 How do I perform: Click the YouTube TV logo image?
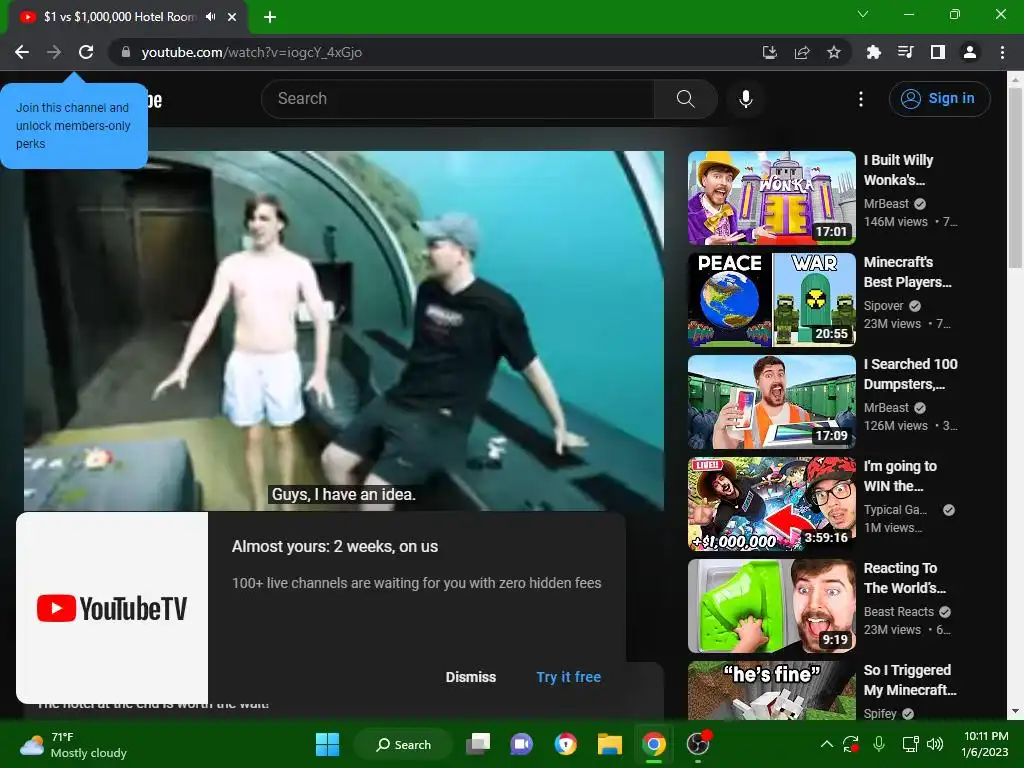[x=112, y=608]
